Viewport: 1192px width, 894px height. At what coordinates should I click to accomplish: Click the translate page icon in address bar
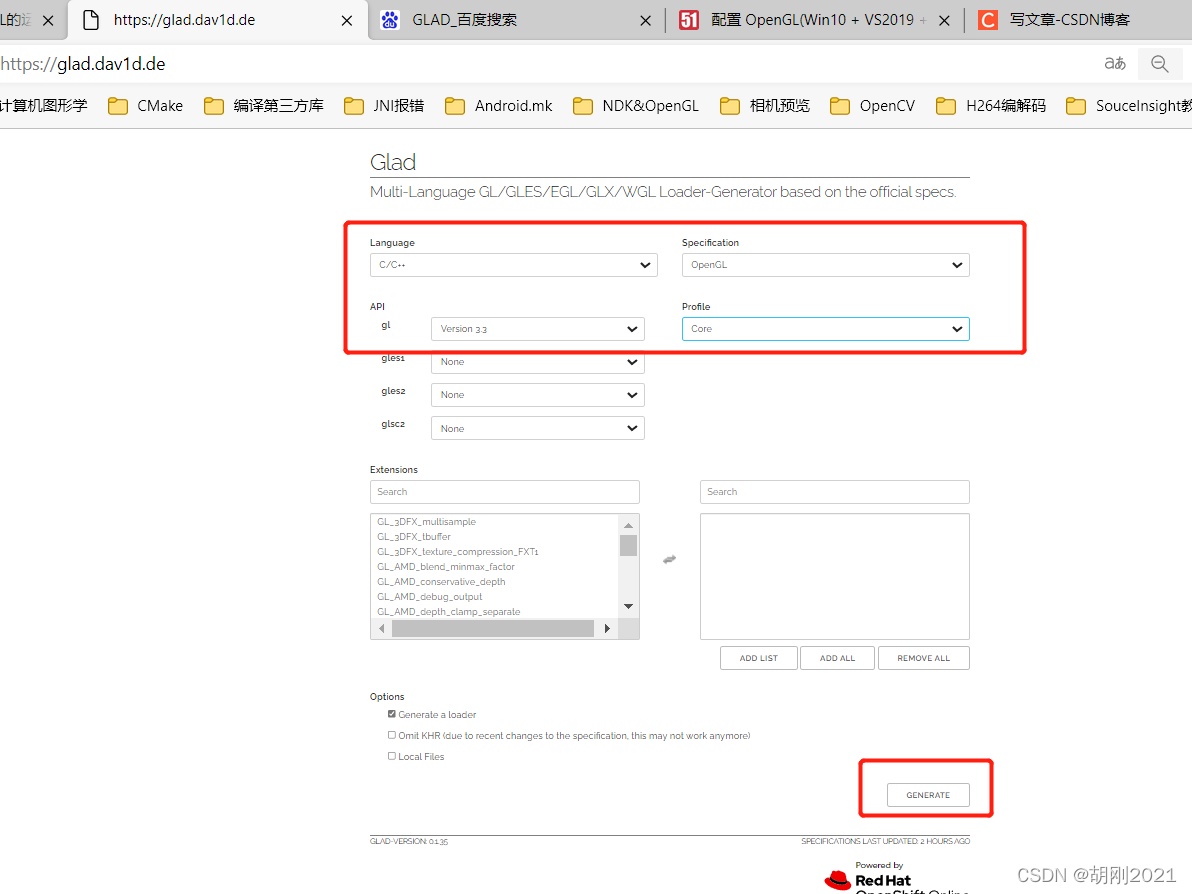coord(1114,64)
